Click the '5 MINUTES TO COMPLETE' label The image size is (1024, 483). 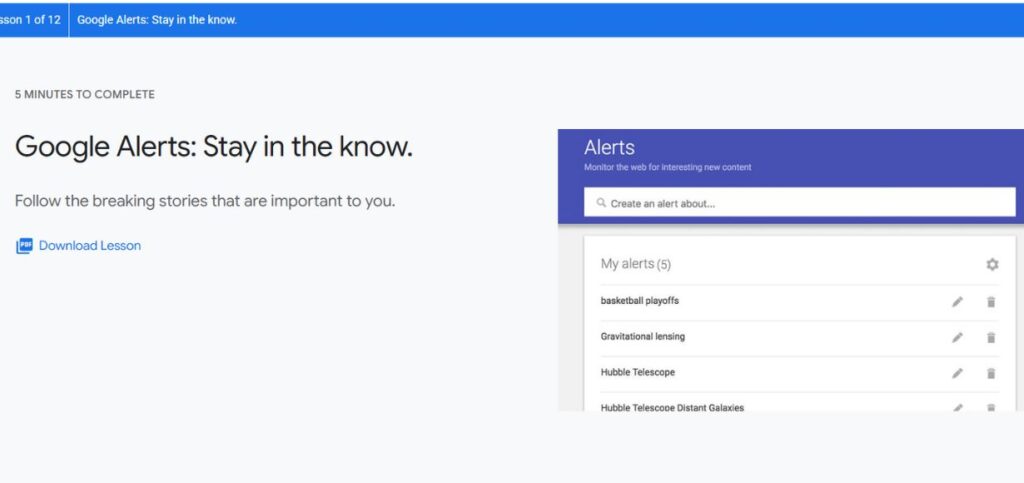pyautogui.click(x=85, y=95)
